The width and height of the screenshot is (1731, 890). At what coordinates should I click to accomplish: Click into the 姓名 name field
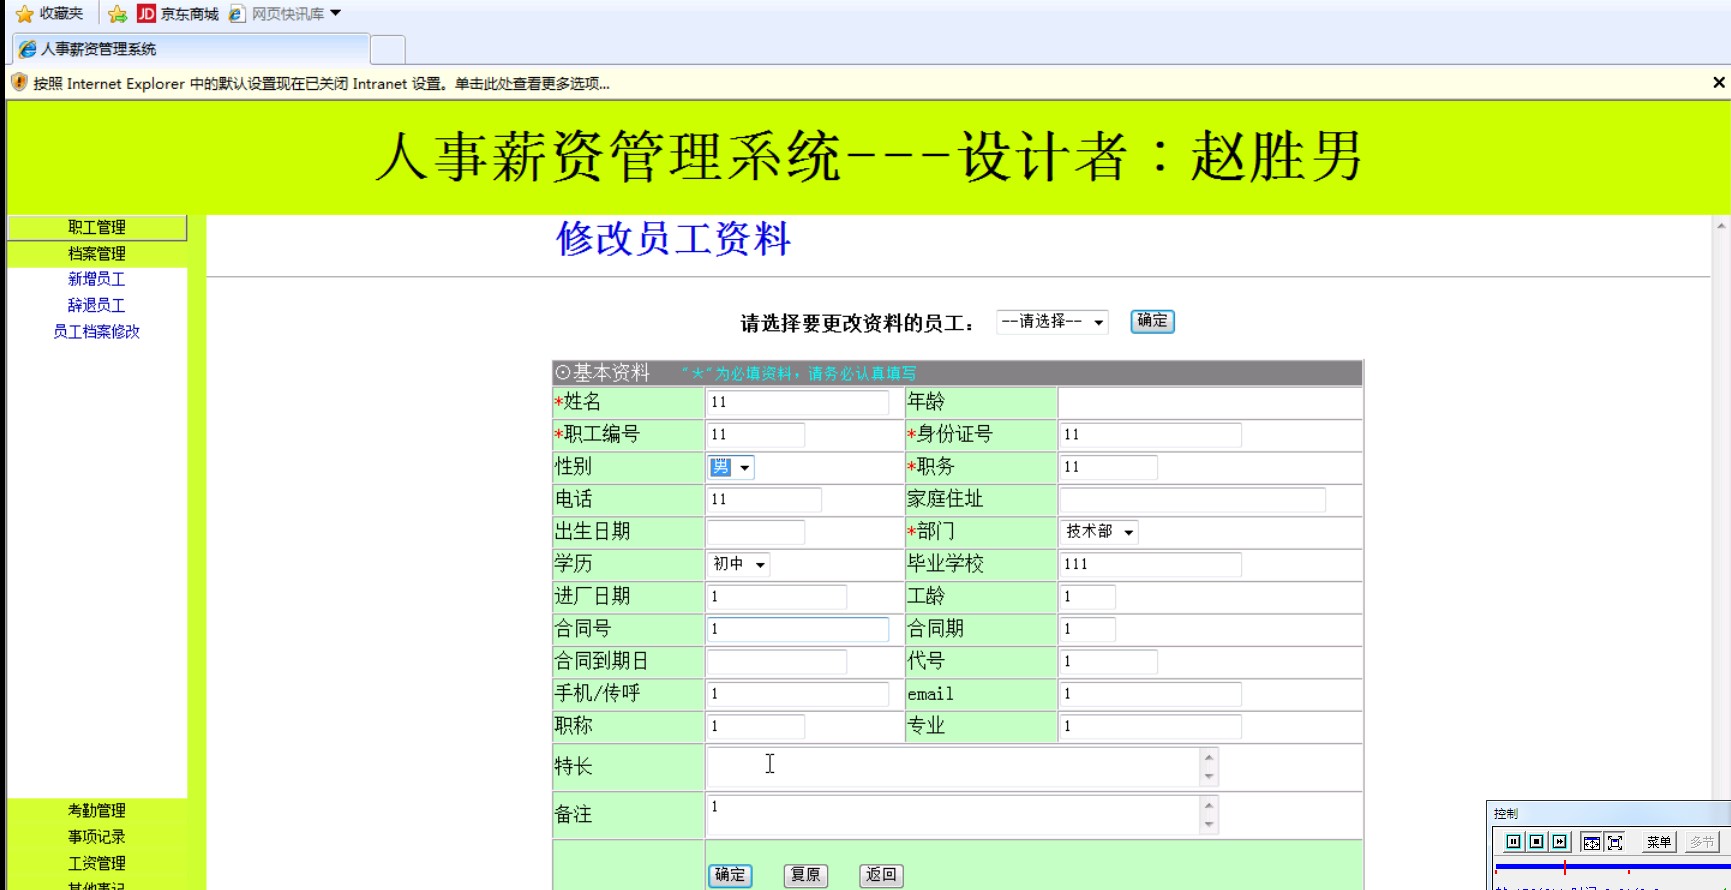(797, 402)
